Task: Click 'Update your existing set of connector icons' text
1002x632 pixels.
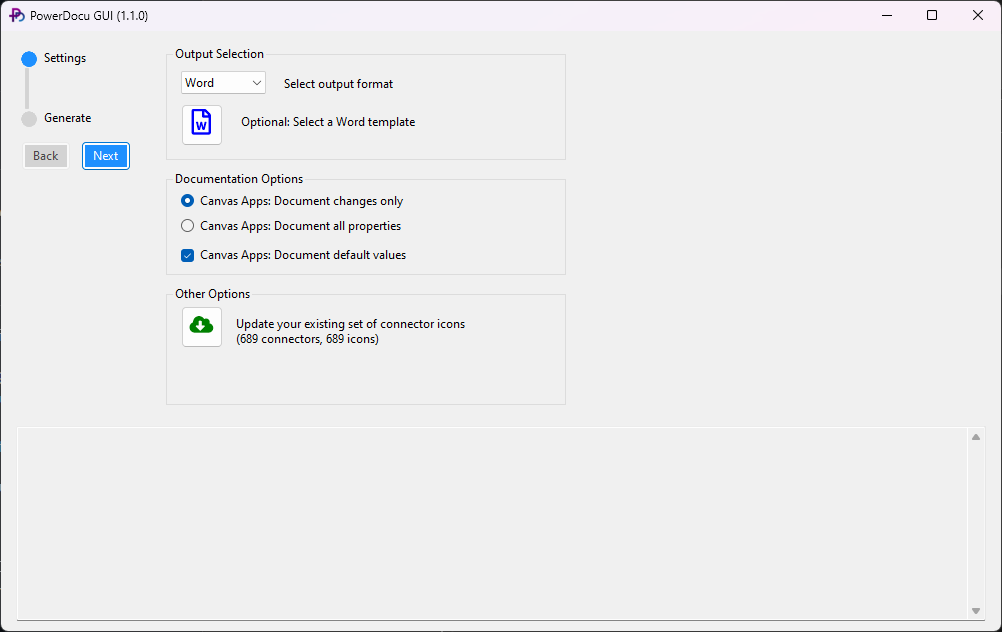Action: (x=350, y=324)
